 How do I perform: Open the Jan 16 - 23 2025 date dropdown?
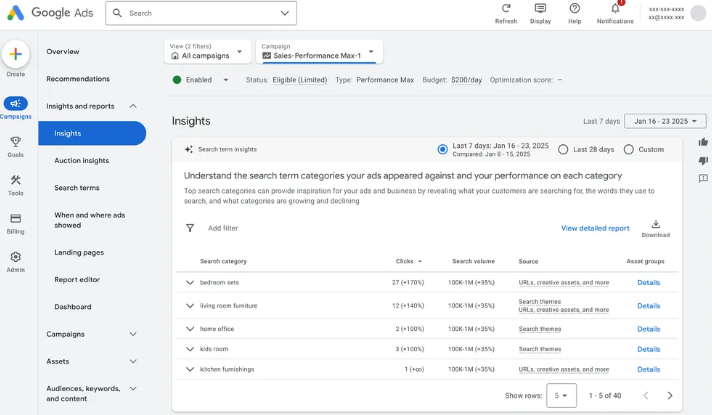(x=665, y=121)
